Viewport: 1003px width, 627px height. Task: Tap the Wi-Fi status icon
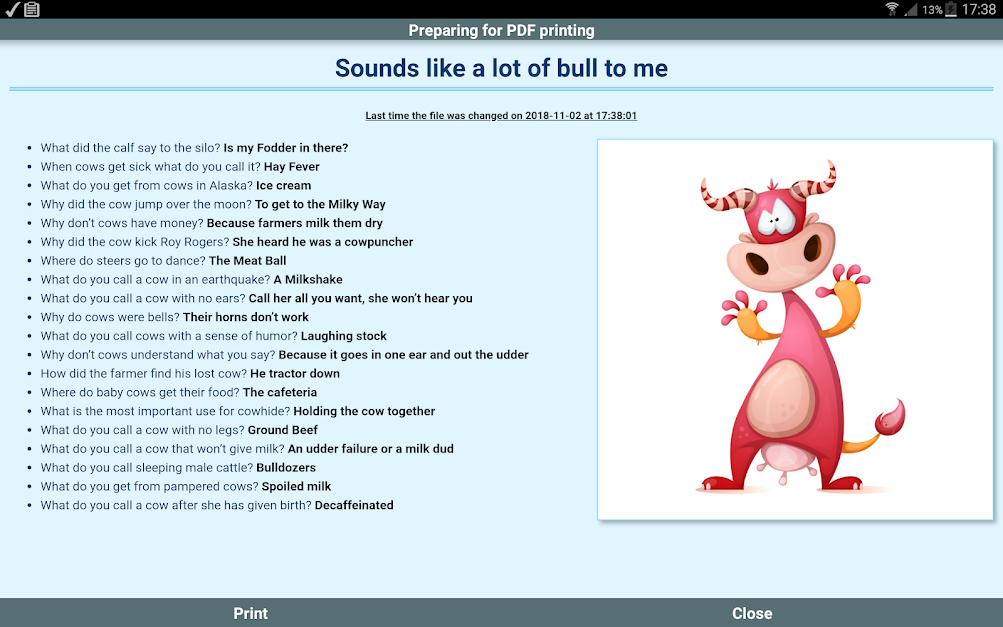coord(892,9)
